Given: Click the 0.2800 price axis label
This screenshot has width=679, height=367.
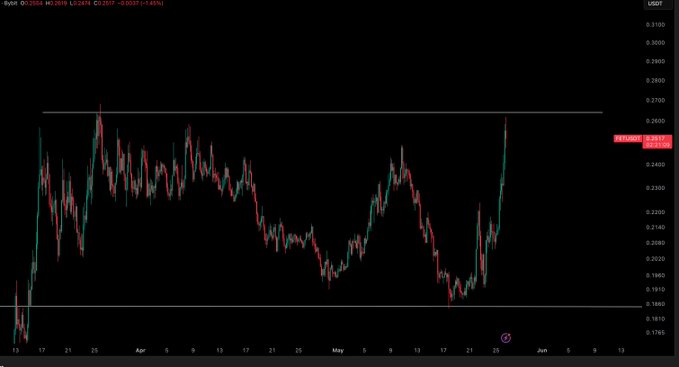Looking at the screenshot, I should pos(655,80).
